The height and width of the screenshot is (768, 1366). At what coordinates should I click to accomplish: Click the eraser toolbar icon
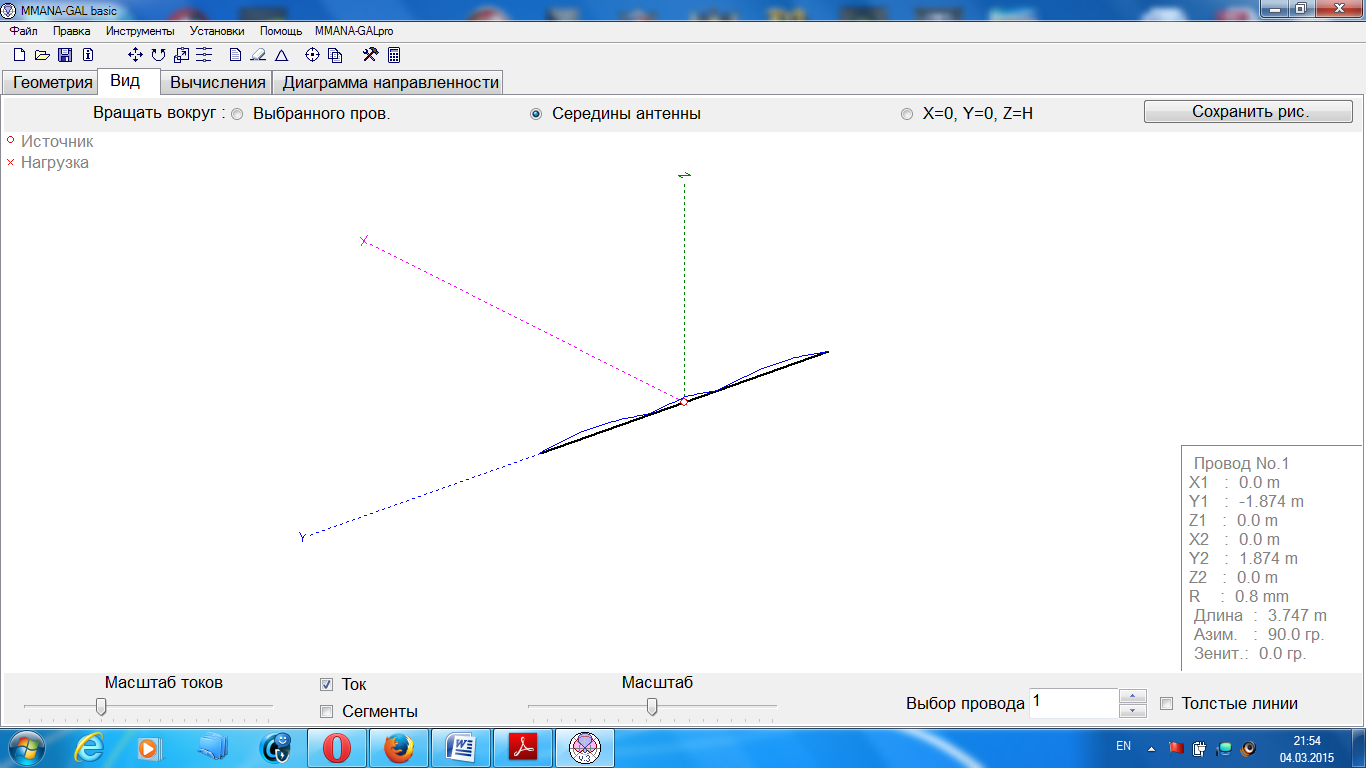[x=258, y=55]
